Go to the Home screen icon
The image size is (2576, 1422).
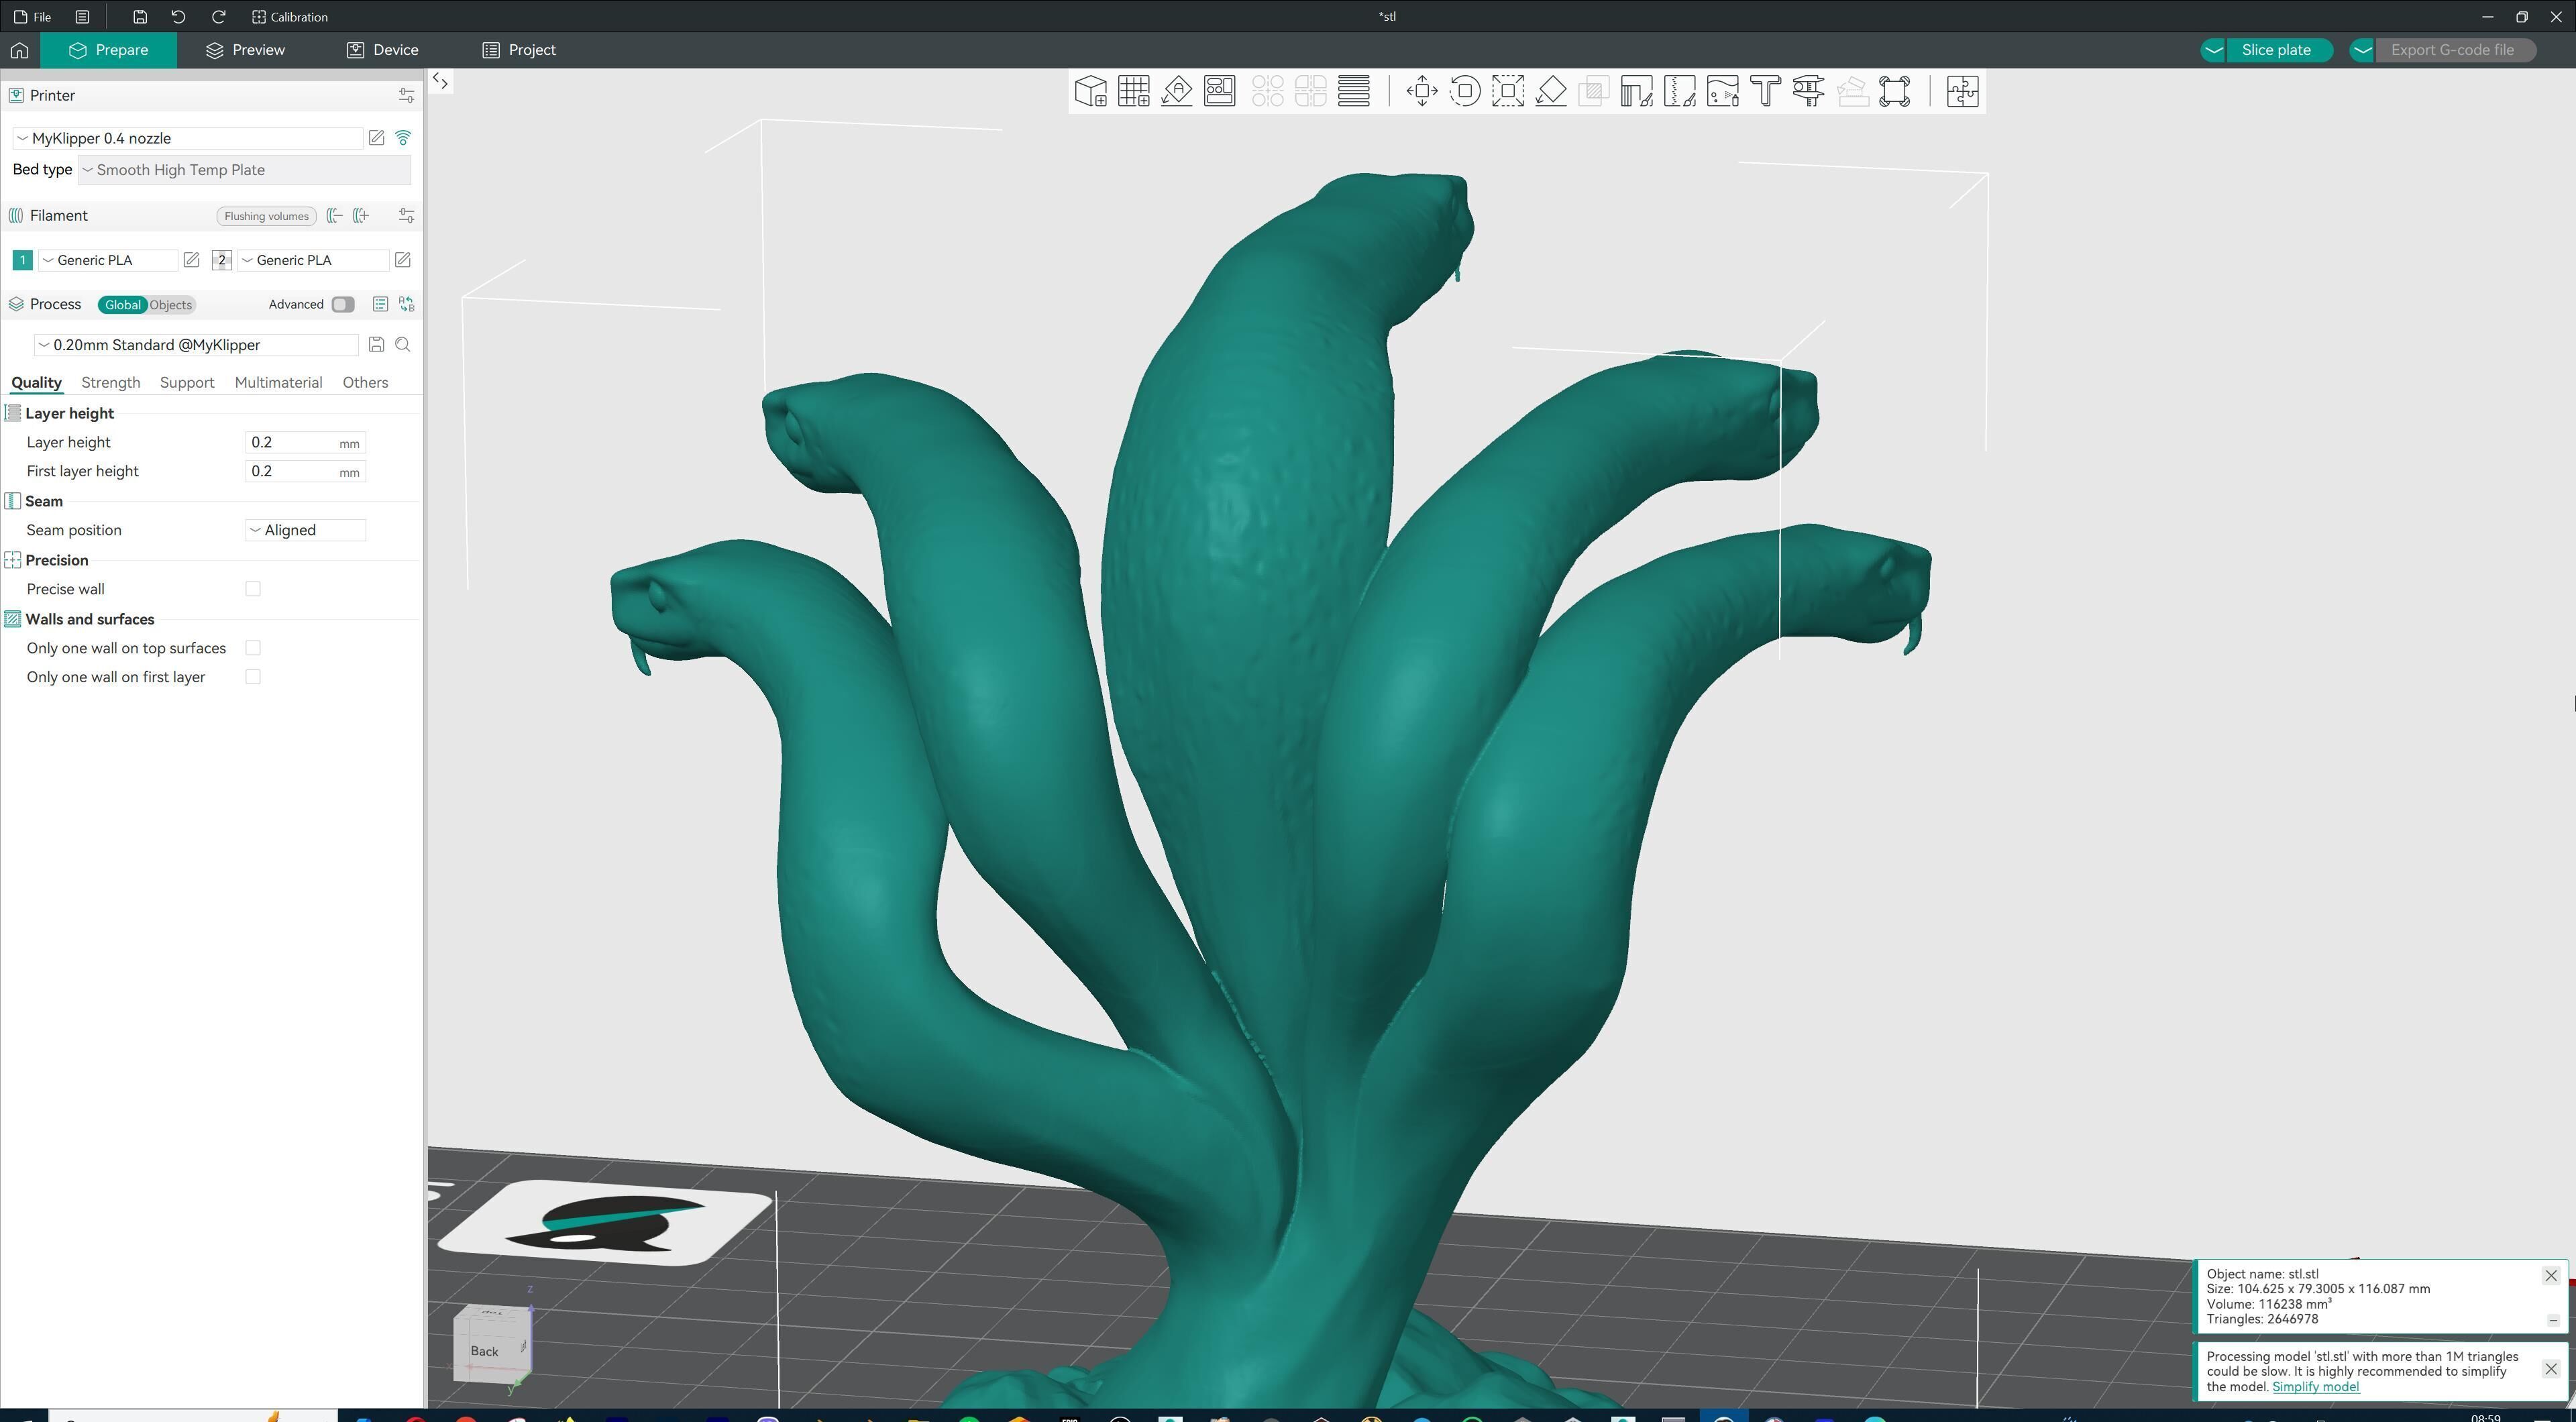tap(20, 50)
